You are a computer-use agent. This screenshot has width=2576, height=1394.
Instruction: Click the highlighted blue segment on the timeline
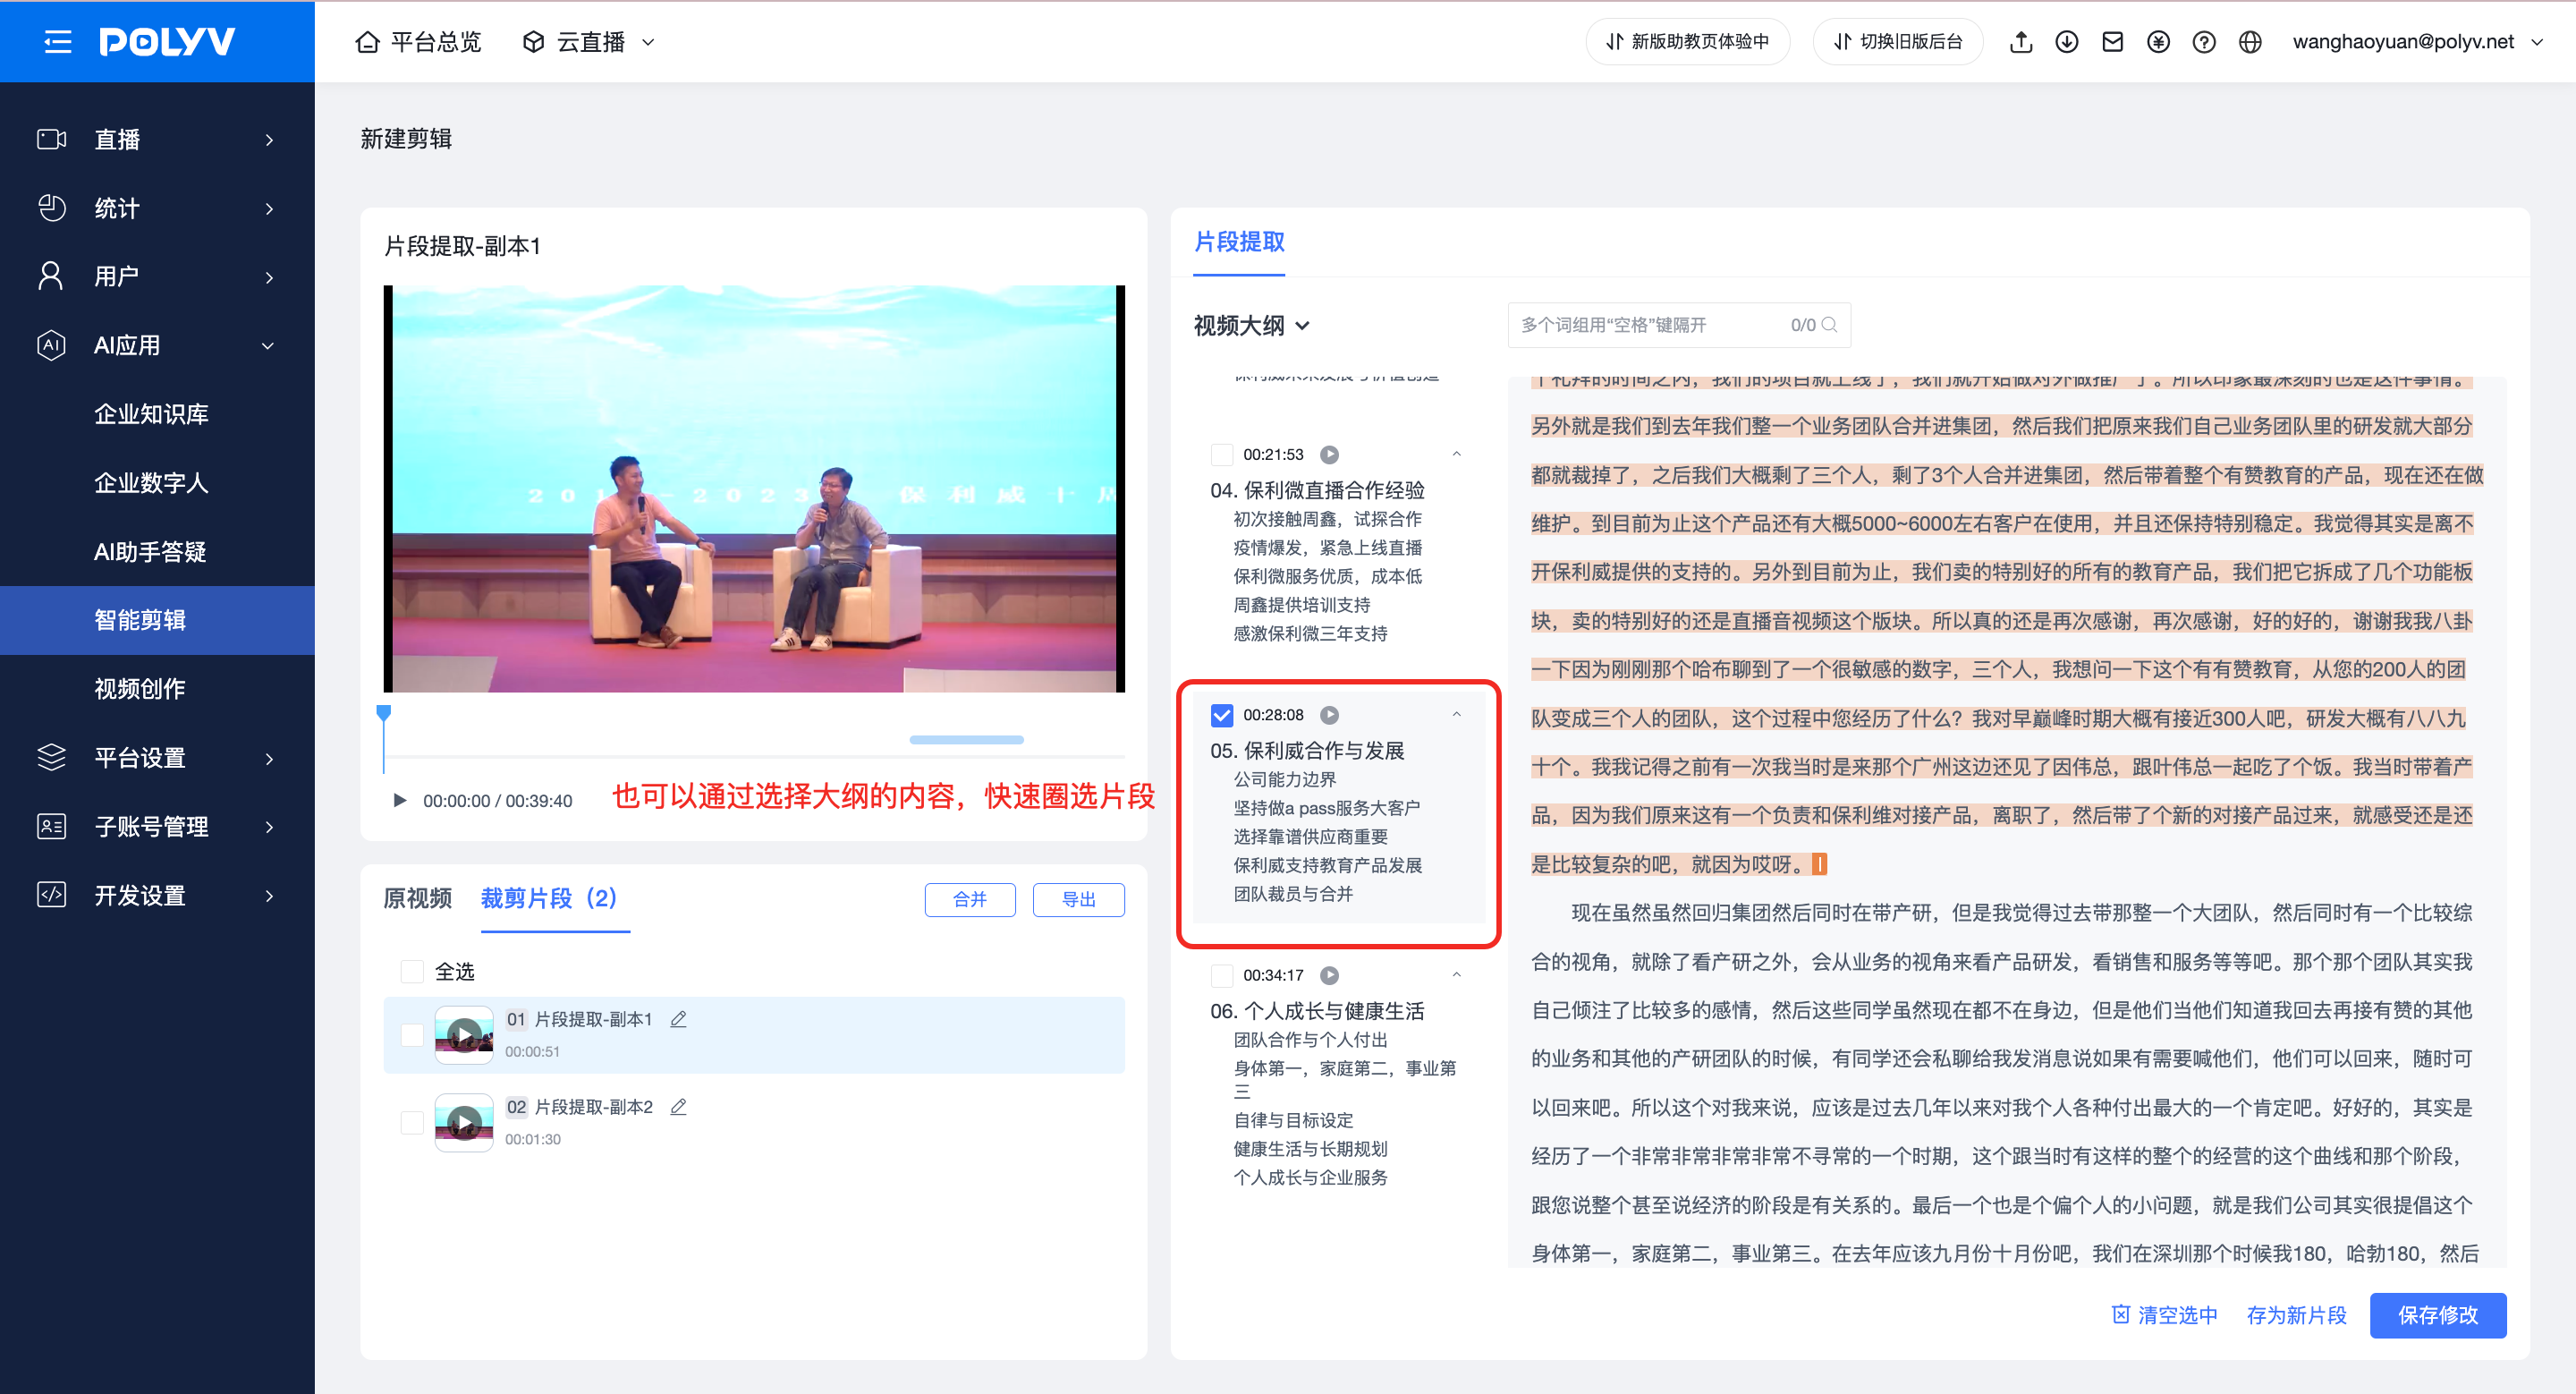pos(966,740)
